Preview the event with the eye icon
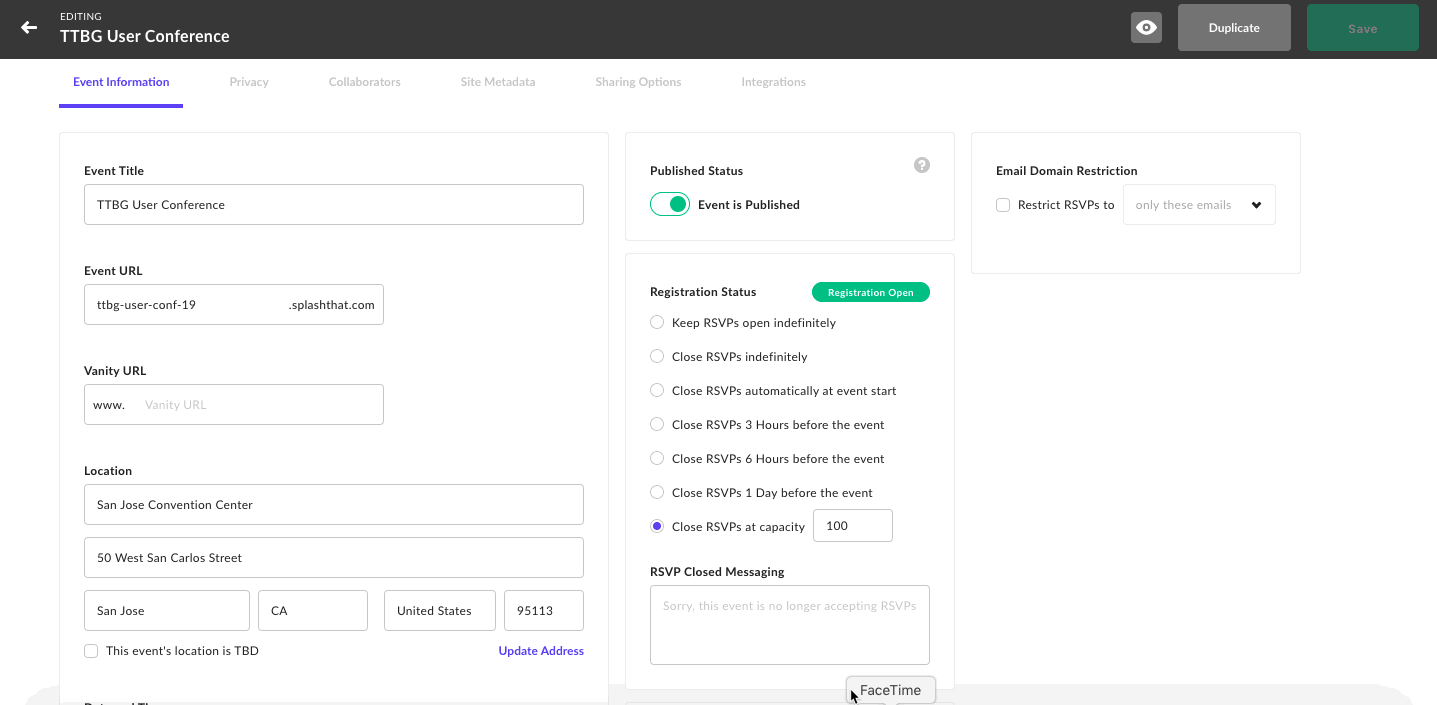The image size is (1437, 705). pos(1146,28)
